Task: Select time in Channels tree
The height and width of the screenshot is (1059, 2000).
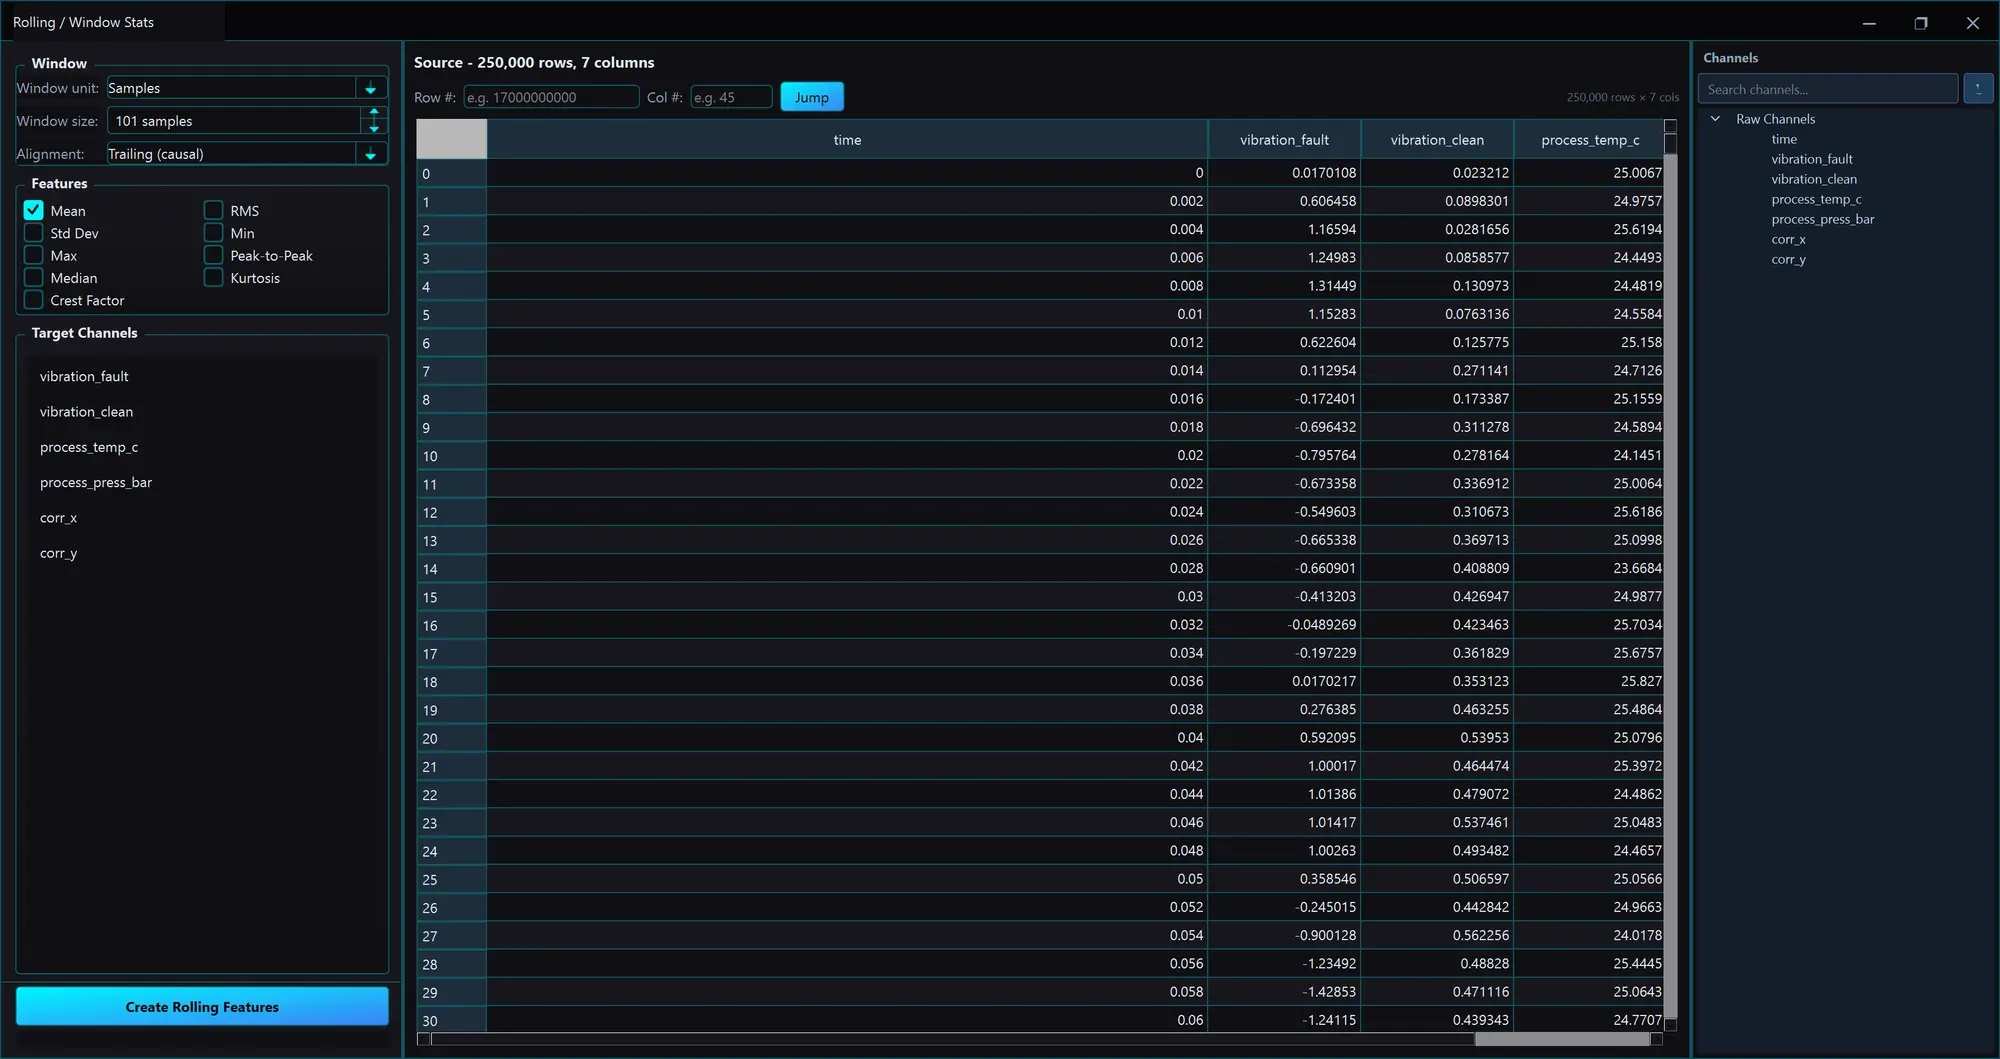Action: click(1784, 139)
